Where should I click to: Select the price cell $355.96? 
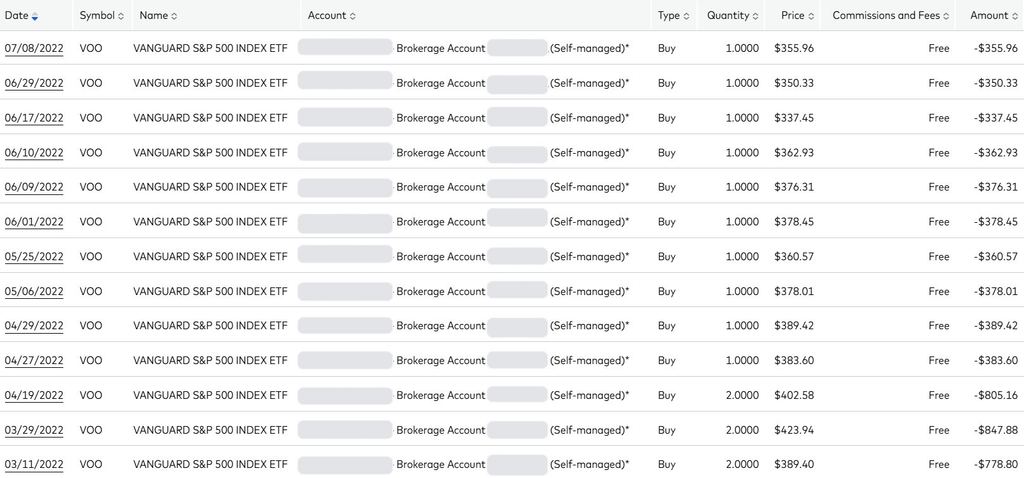pyautogui.click(x=794, y=48)
